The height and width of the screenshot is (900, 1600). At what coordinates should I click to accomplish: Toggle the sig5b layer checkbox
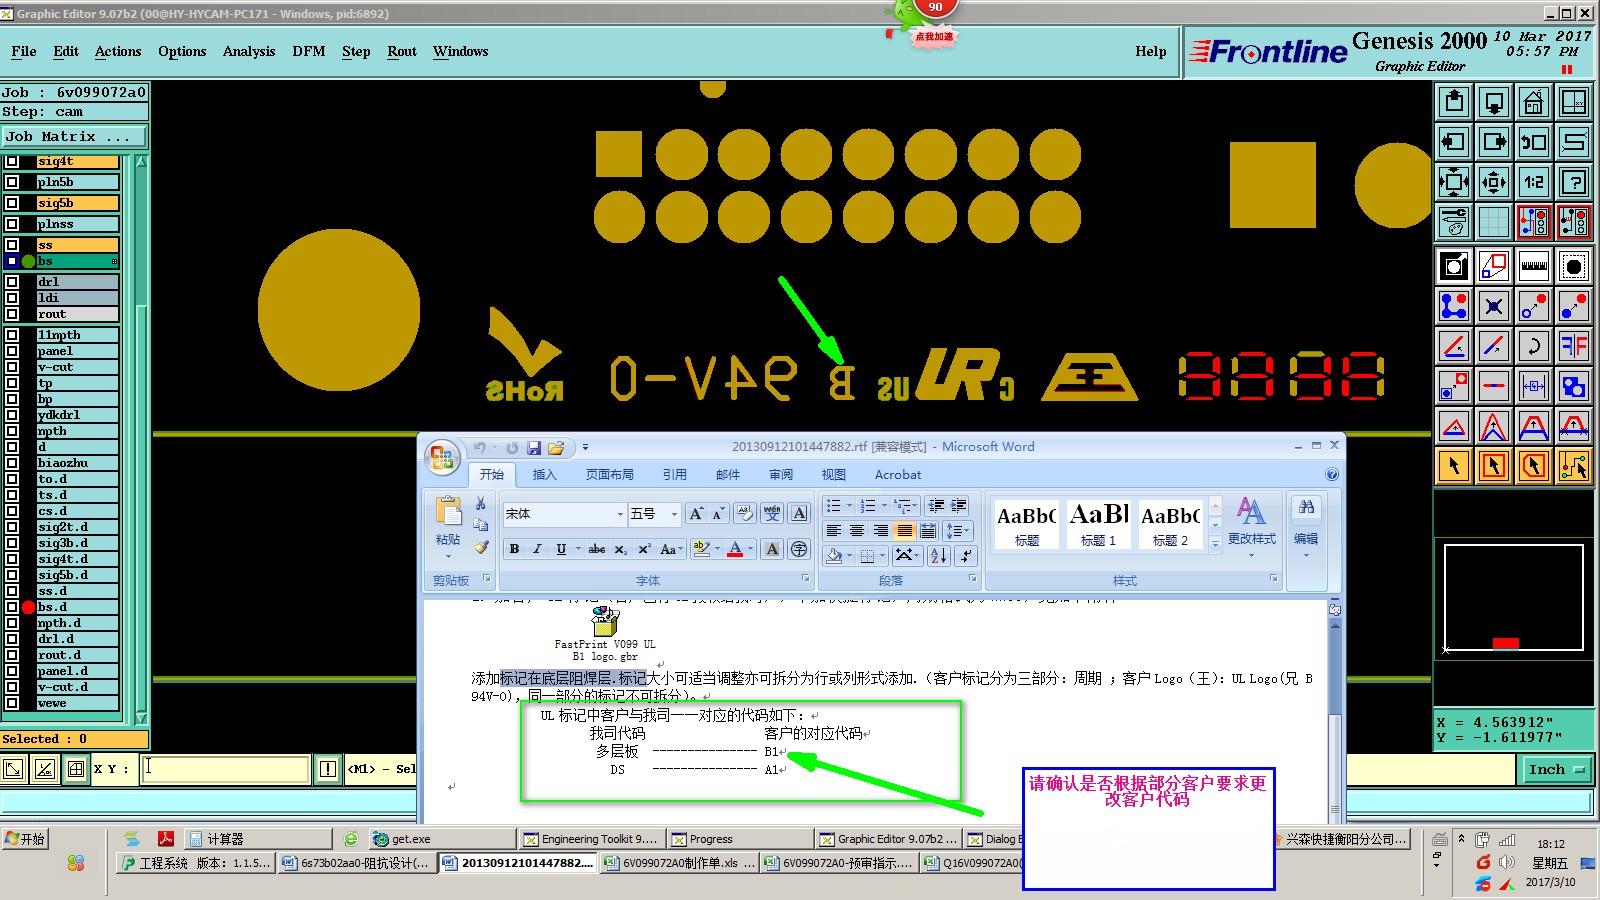(x=12, y=203)
